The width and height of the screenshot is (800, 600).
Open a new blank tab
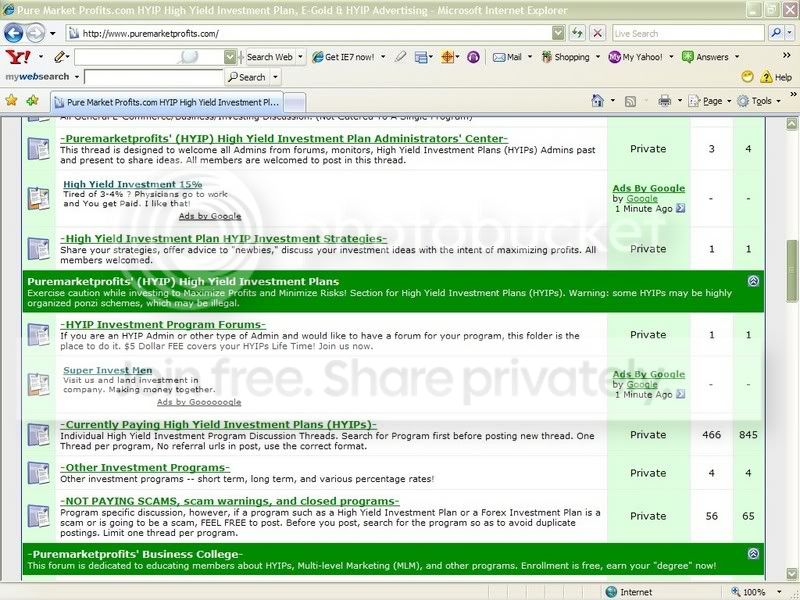click(x=294, y=103)
